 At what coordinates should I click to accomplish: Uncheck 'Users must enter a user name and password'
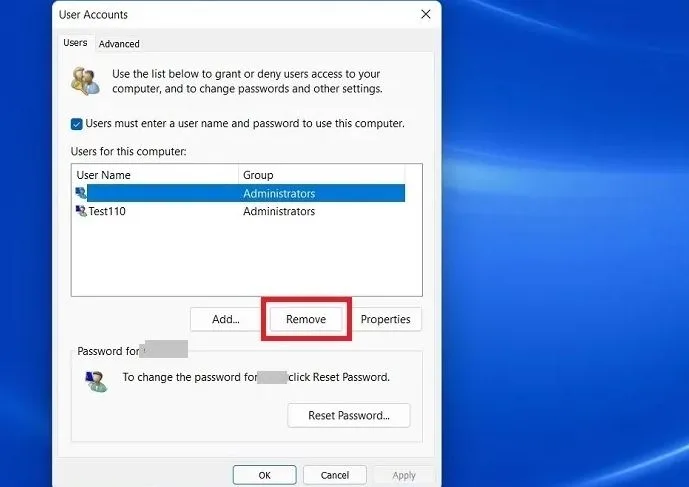pyautogui.click(x=76, y=124)
